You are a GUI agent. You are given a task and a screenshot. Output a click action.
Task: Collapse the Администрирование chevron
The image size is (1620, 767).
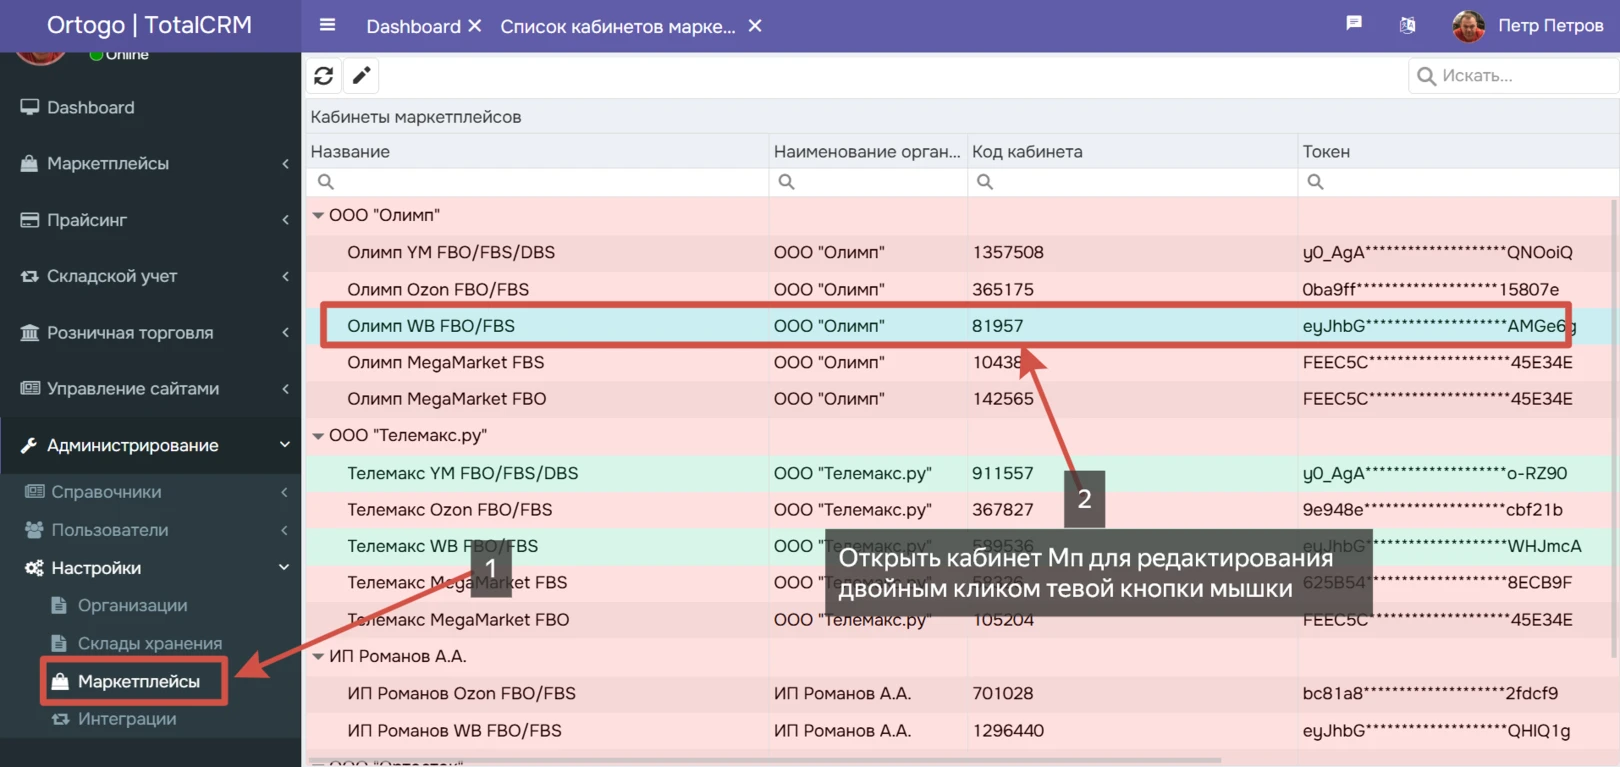click(285, 445)
